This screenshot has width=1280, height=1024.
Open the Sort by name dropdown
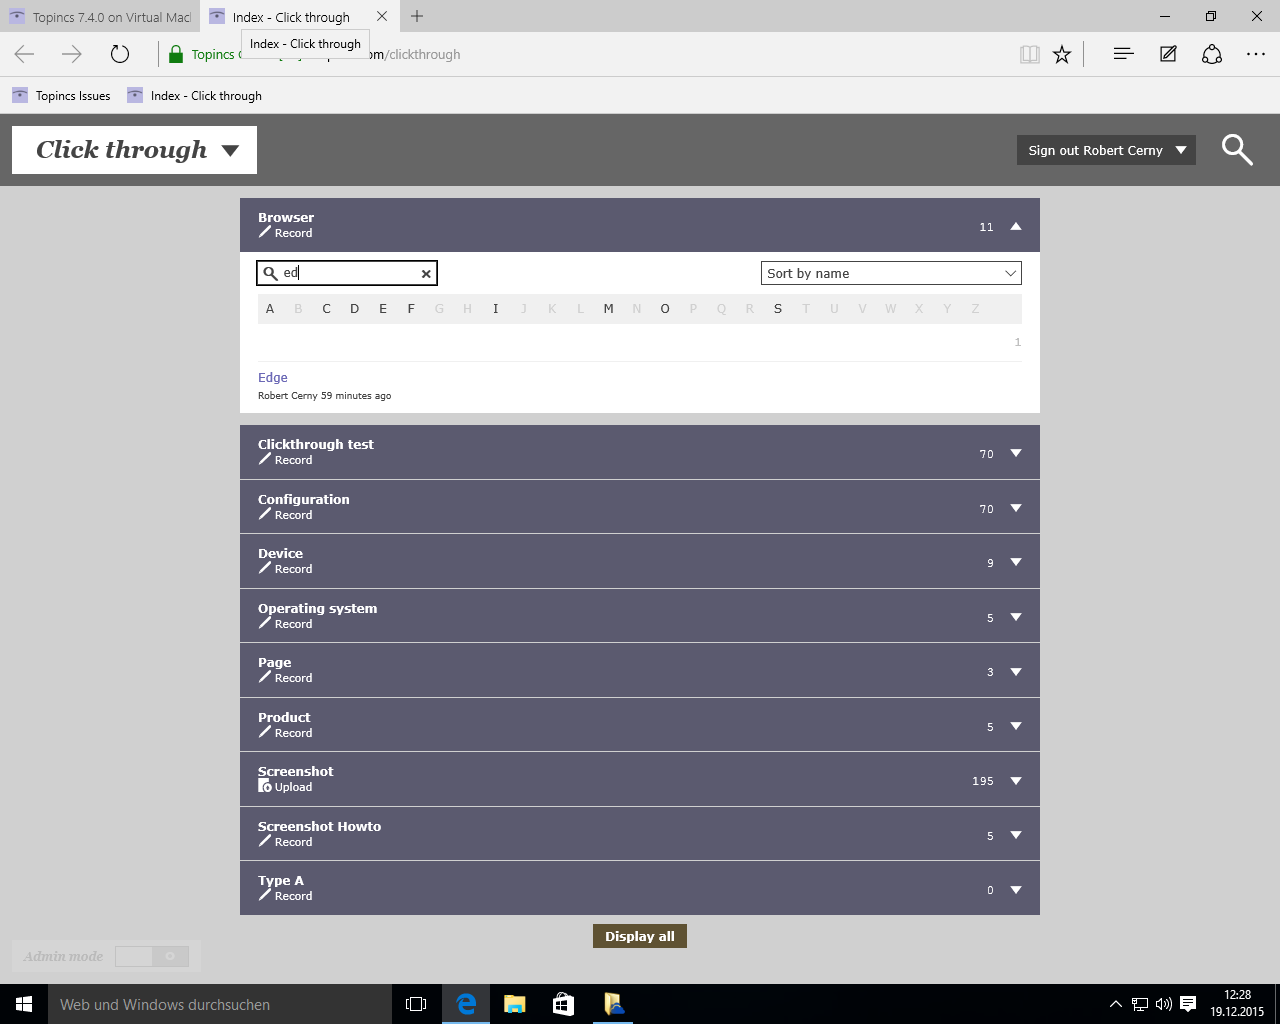[890, 273]
